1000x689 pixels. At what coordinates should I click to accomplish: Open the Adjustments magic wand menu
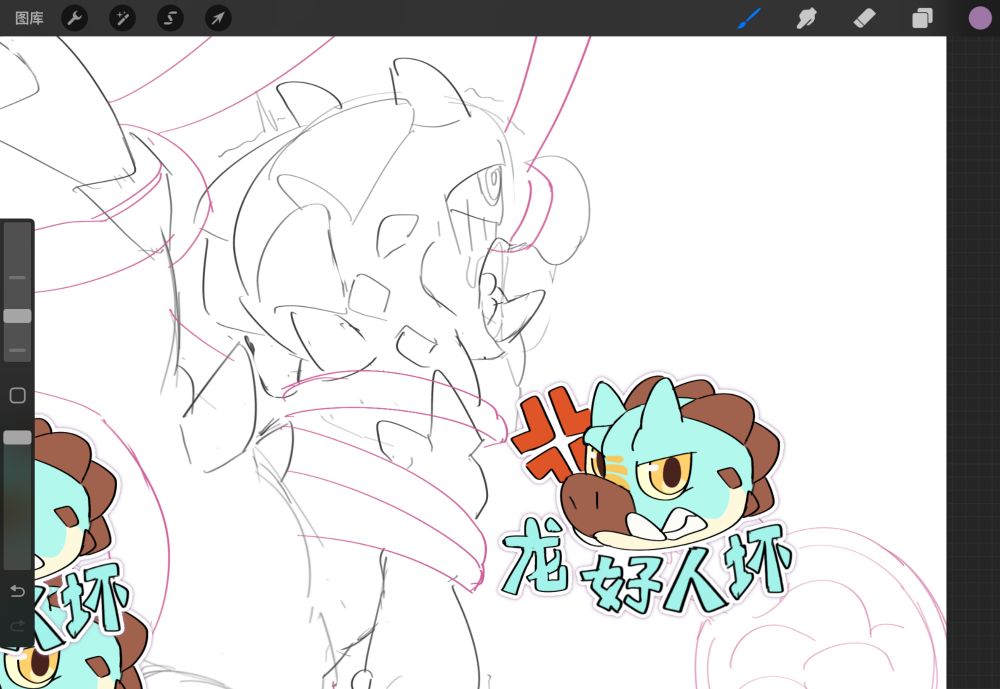(x=122, y=19)
